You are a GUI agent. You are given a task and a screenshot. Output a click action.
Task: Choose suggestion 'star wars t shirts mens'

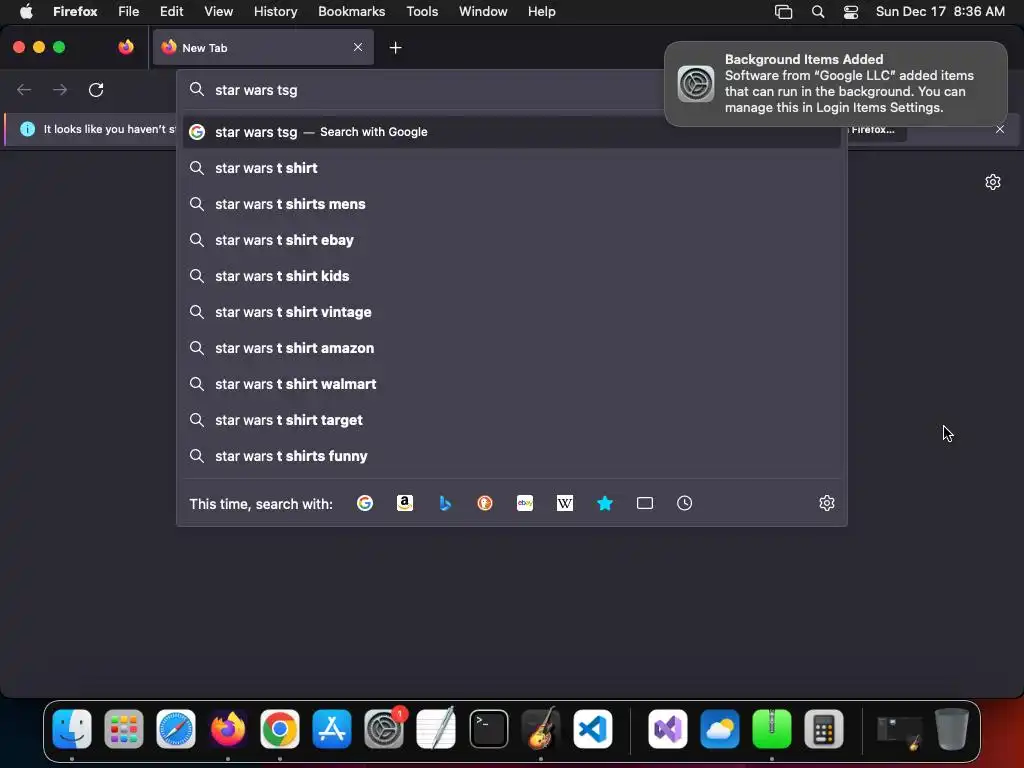click(x=512, y=204)
